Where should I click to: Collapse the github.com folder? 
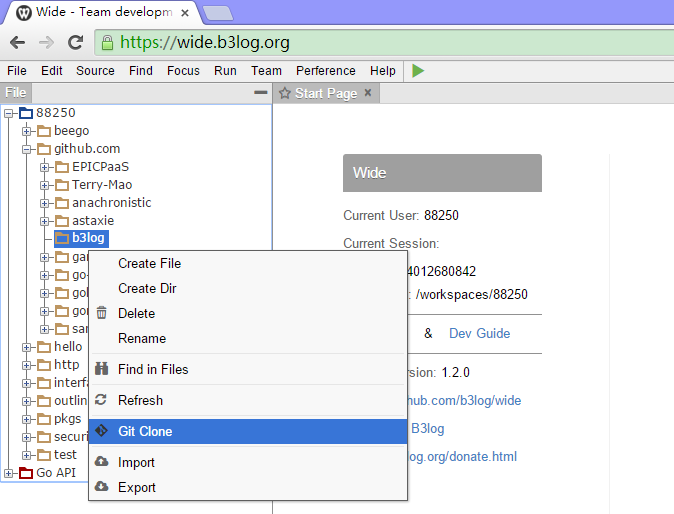pyautogui.click(x=27, y=149)
